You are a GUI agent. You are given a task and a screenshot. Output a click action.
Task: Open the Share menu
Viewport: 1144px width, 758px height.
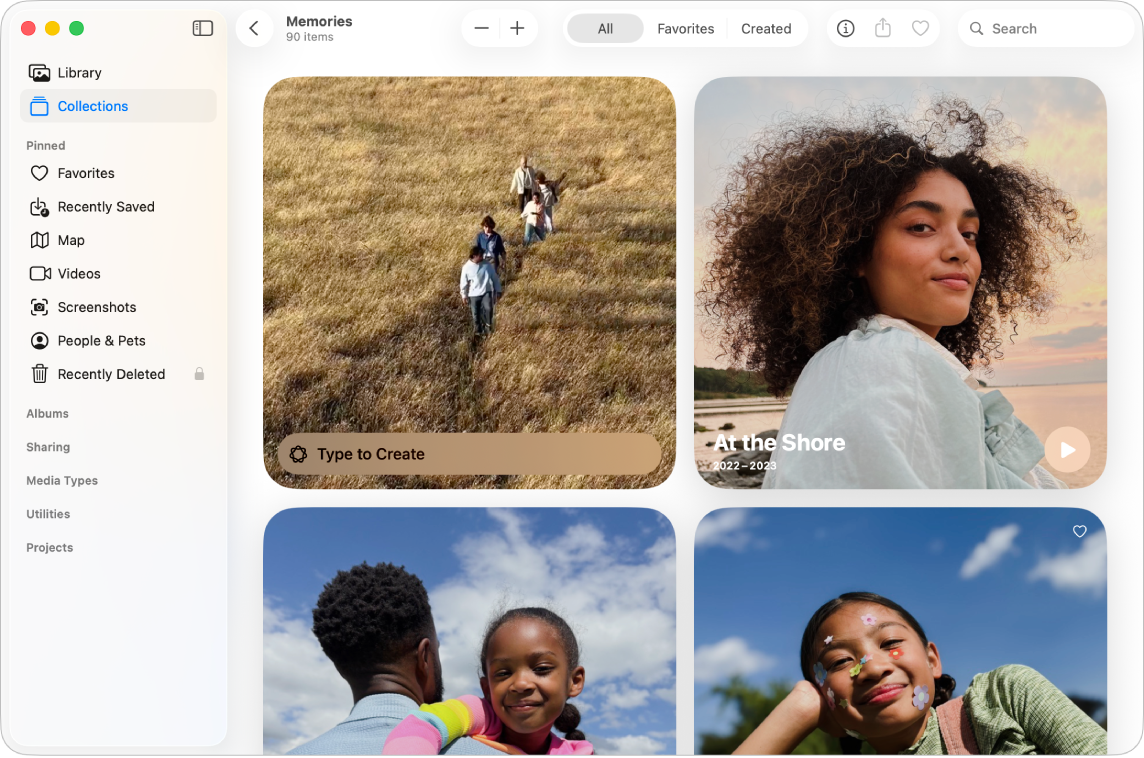(883, 28)
